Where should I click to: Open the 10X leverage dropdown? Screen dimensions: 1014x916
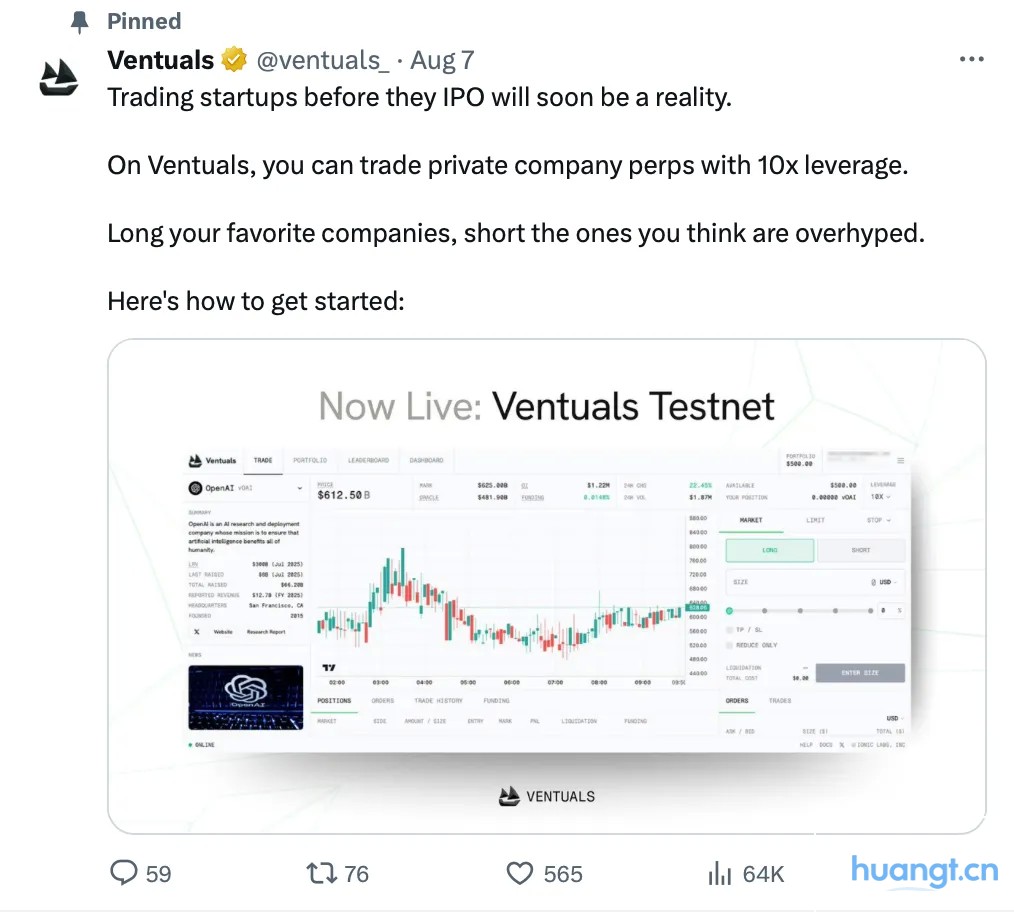coord(880,496)
